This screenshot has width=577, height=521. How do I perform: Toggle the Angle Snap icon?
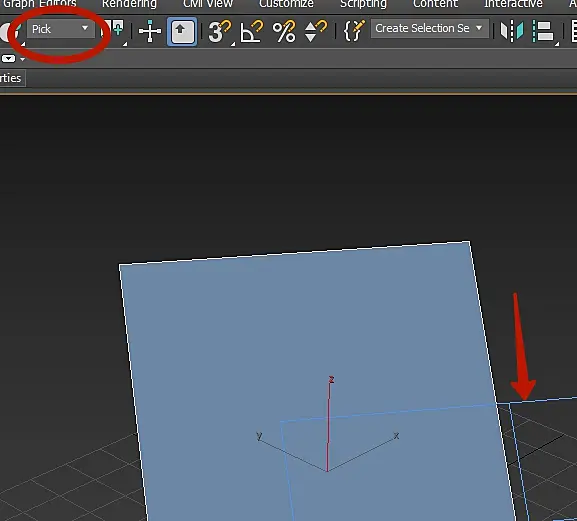point(252,32)
